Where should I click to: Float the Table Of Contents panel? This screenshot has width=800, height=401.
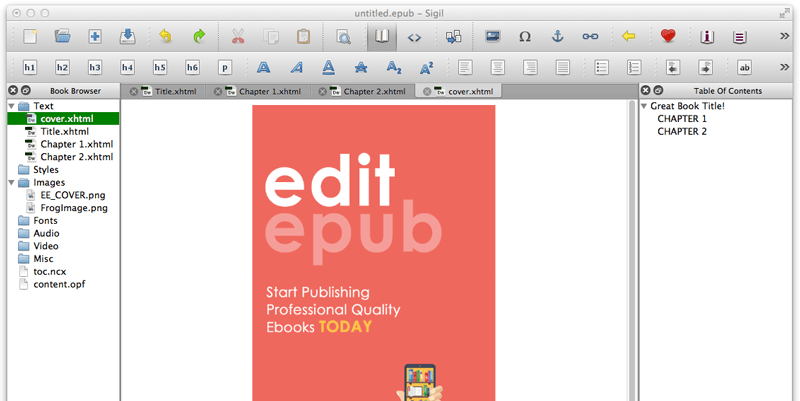coord(658,90)
